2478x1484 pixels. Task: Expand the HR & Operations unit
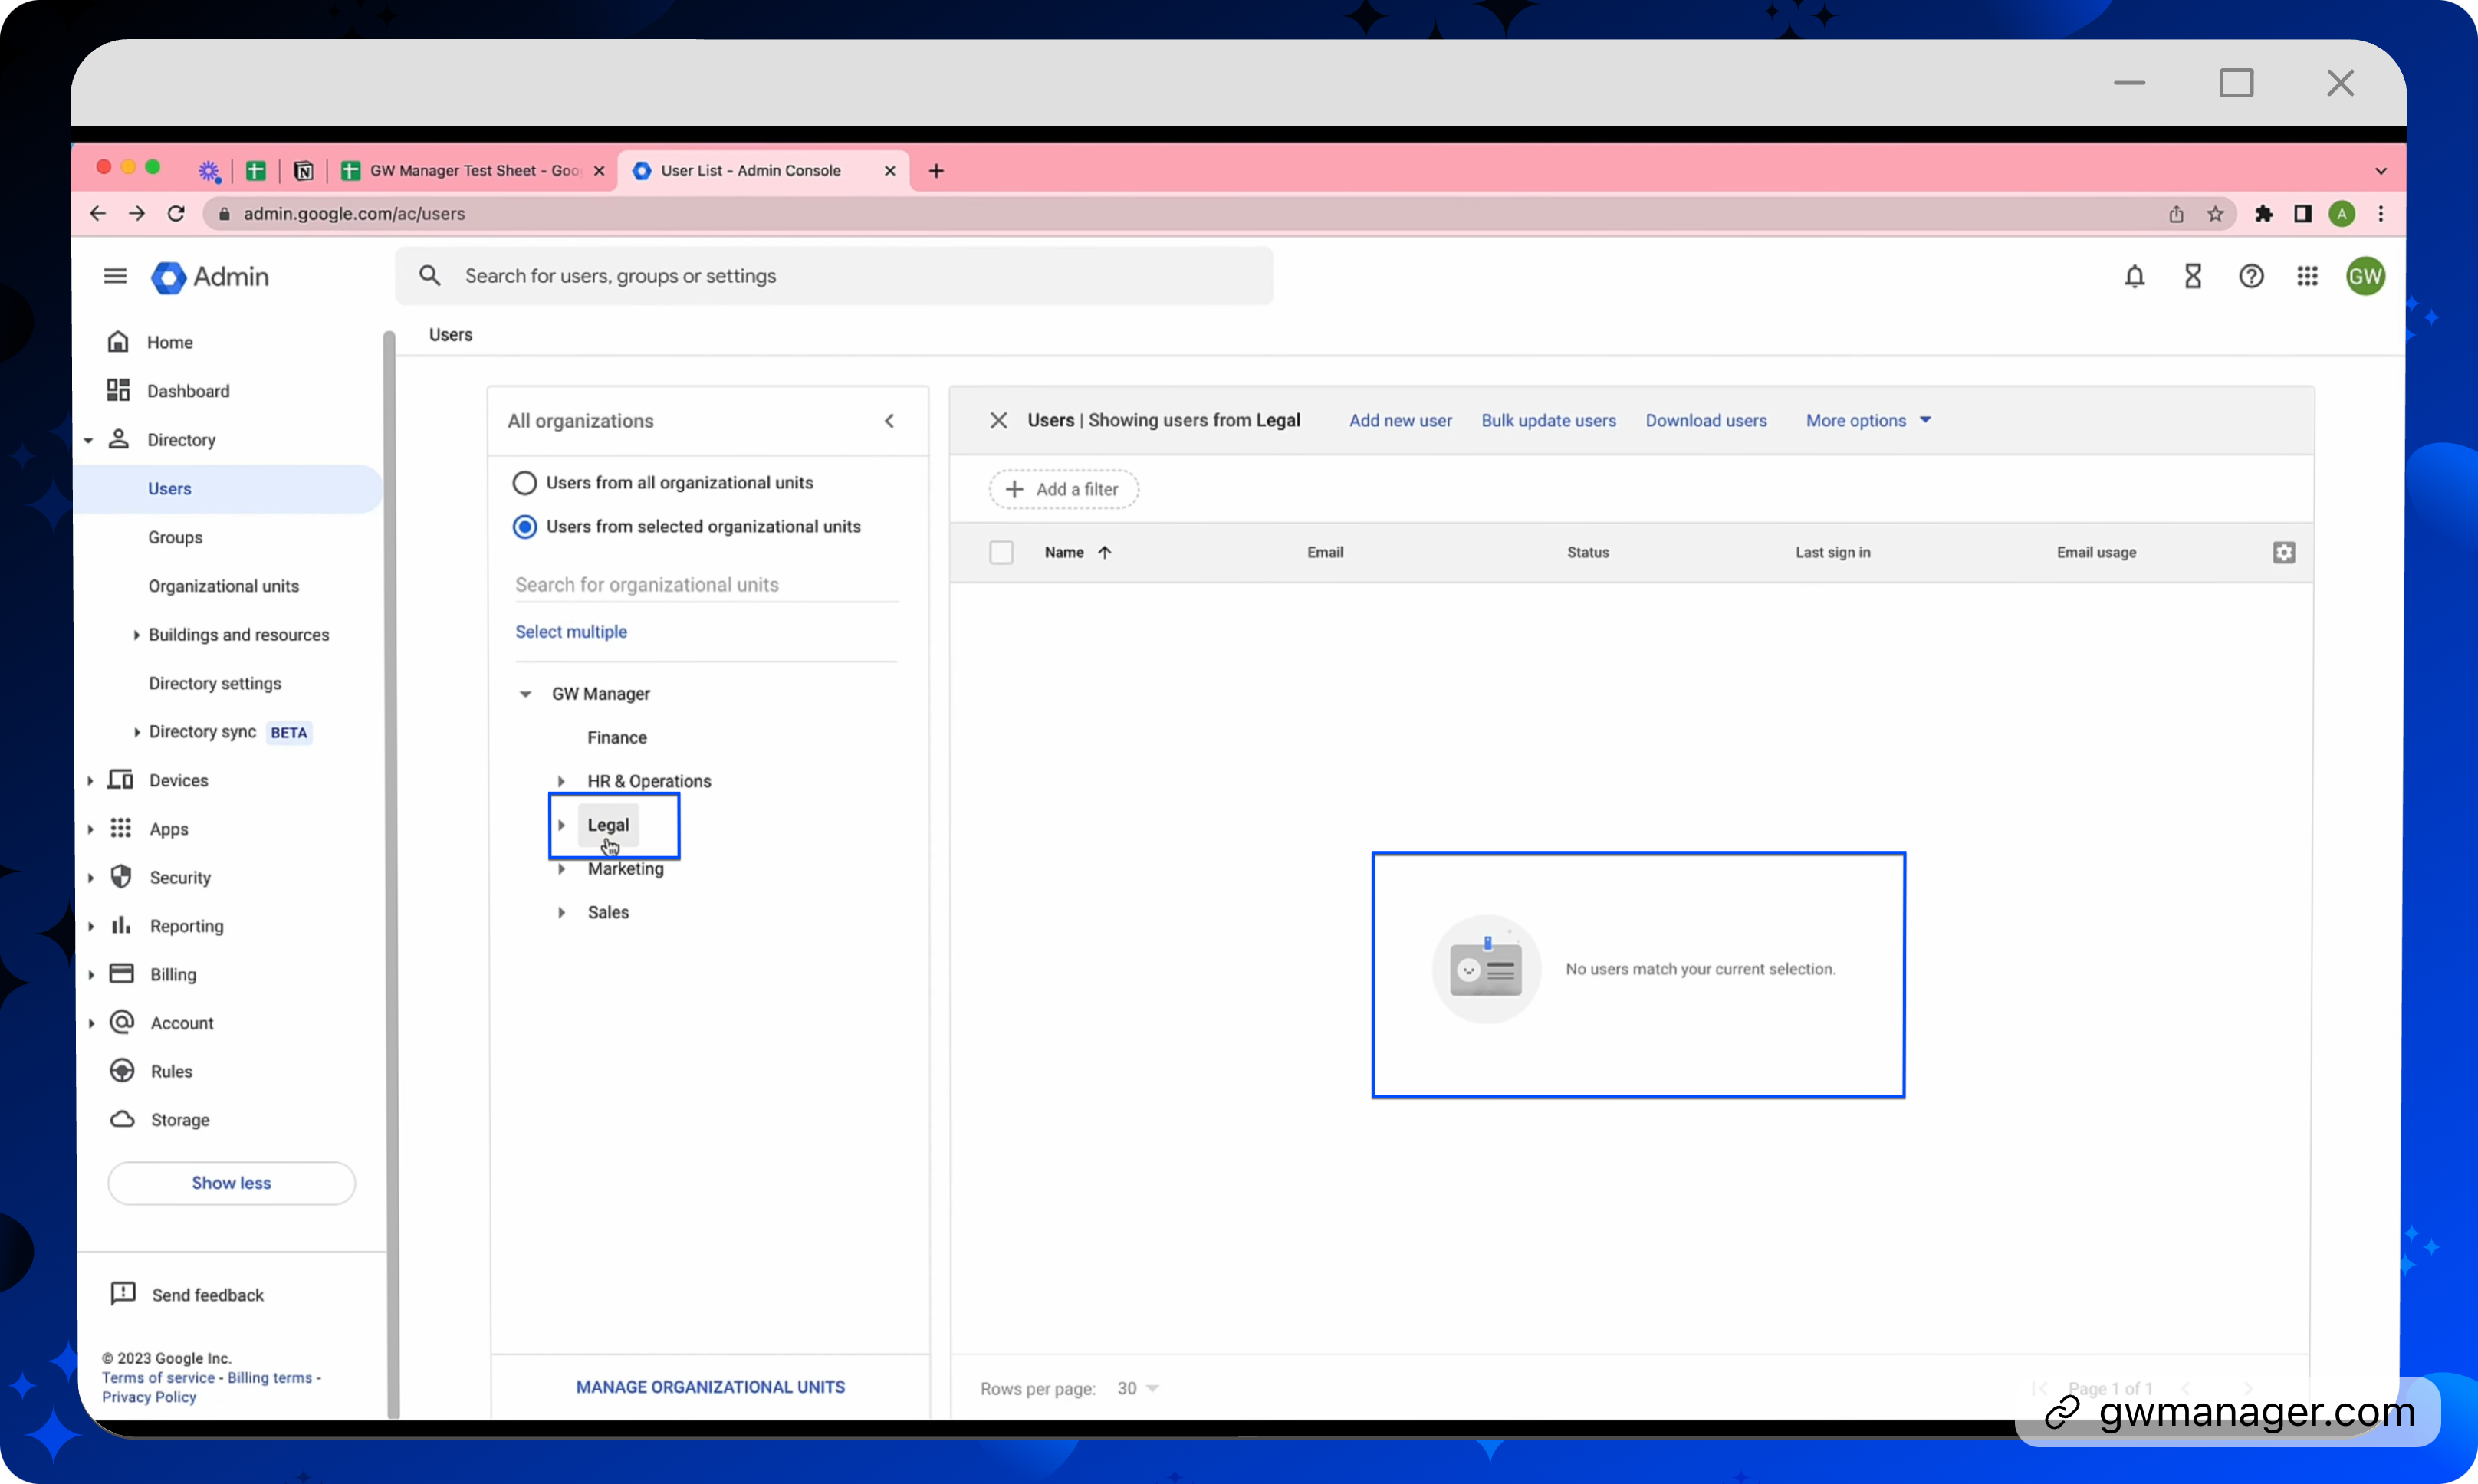(x=561, y=781)
